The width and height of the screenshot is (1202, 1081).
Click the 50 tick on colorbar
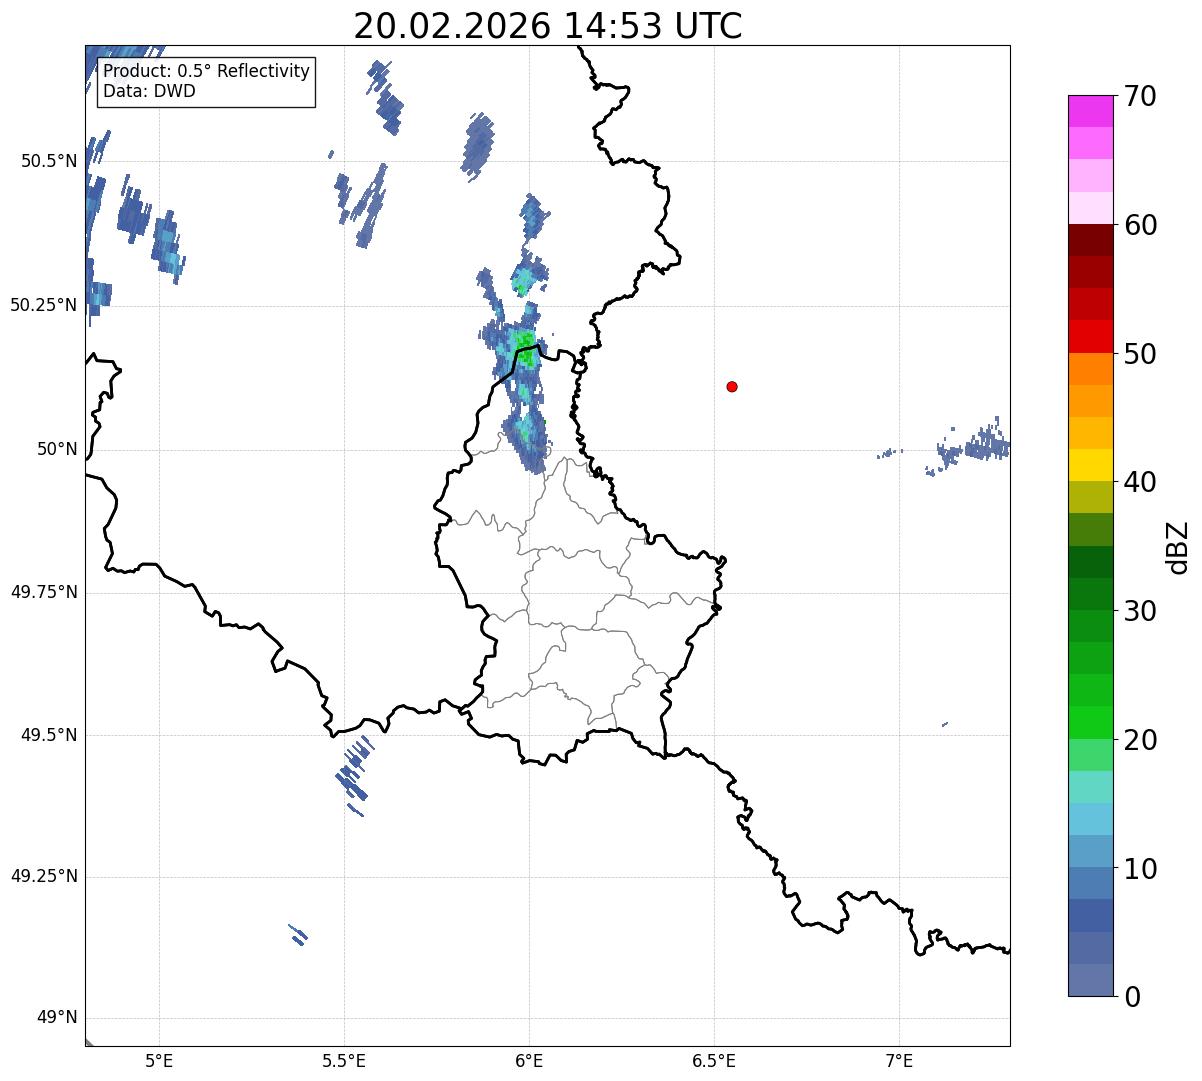[x=1140, y=354]
